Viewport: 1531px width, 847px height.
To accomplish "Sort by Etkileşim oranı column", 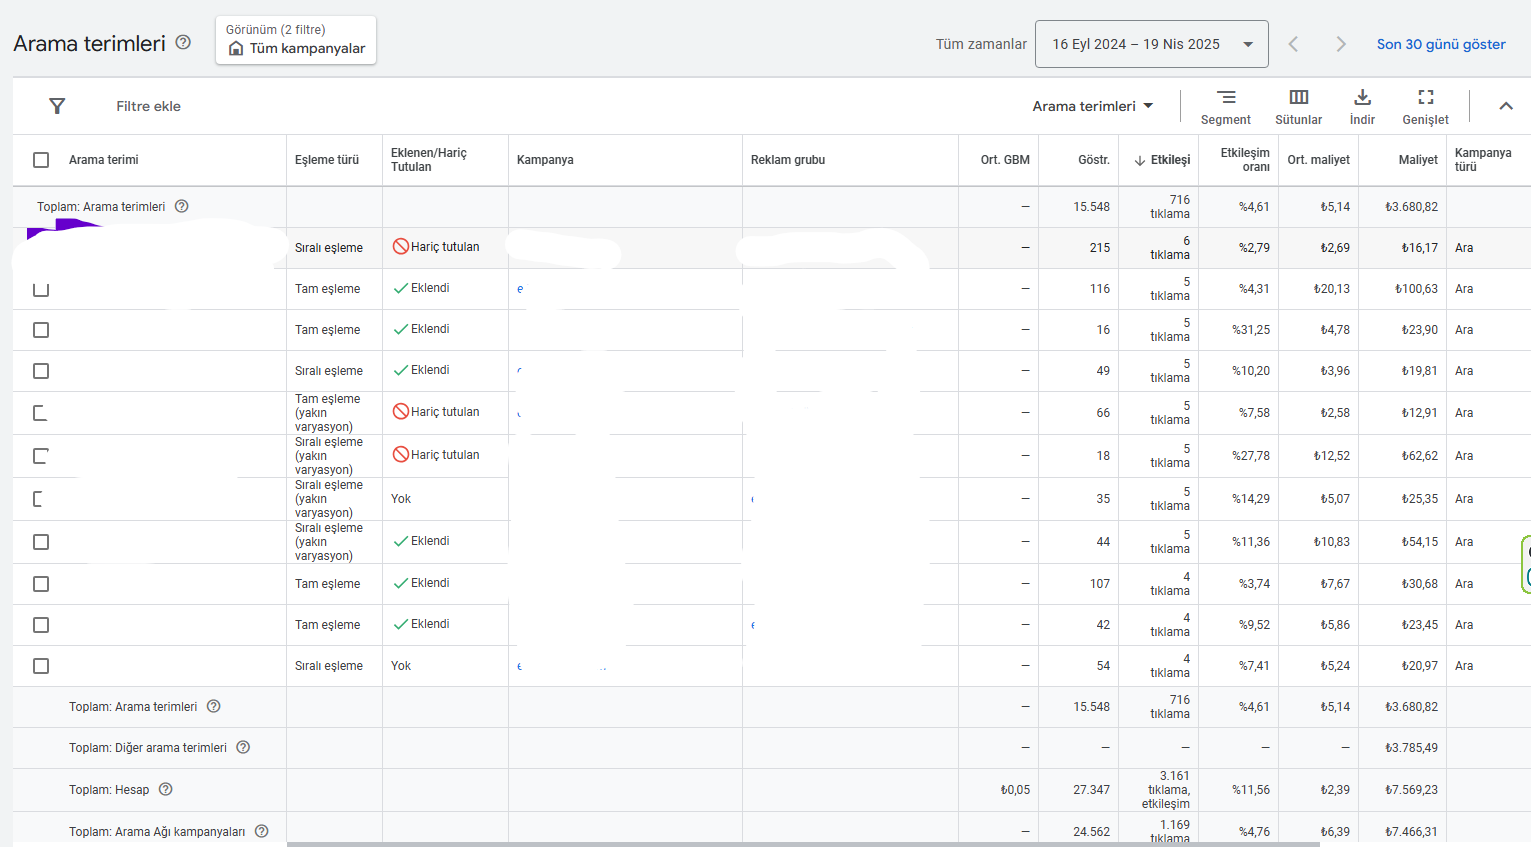I will (x=1245, y=160).
